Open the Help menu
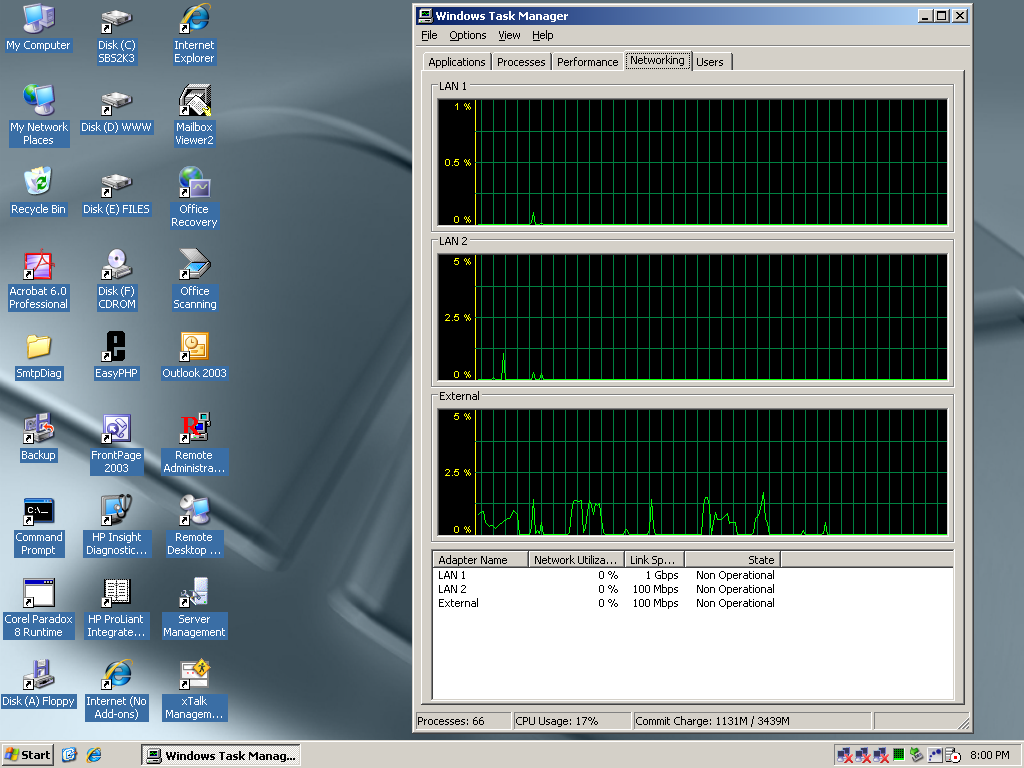This screenshot has width=1024, height=768. tap(543, 35)
